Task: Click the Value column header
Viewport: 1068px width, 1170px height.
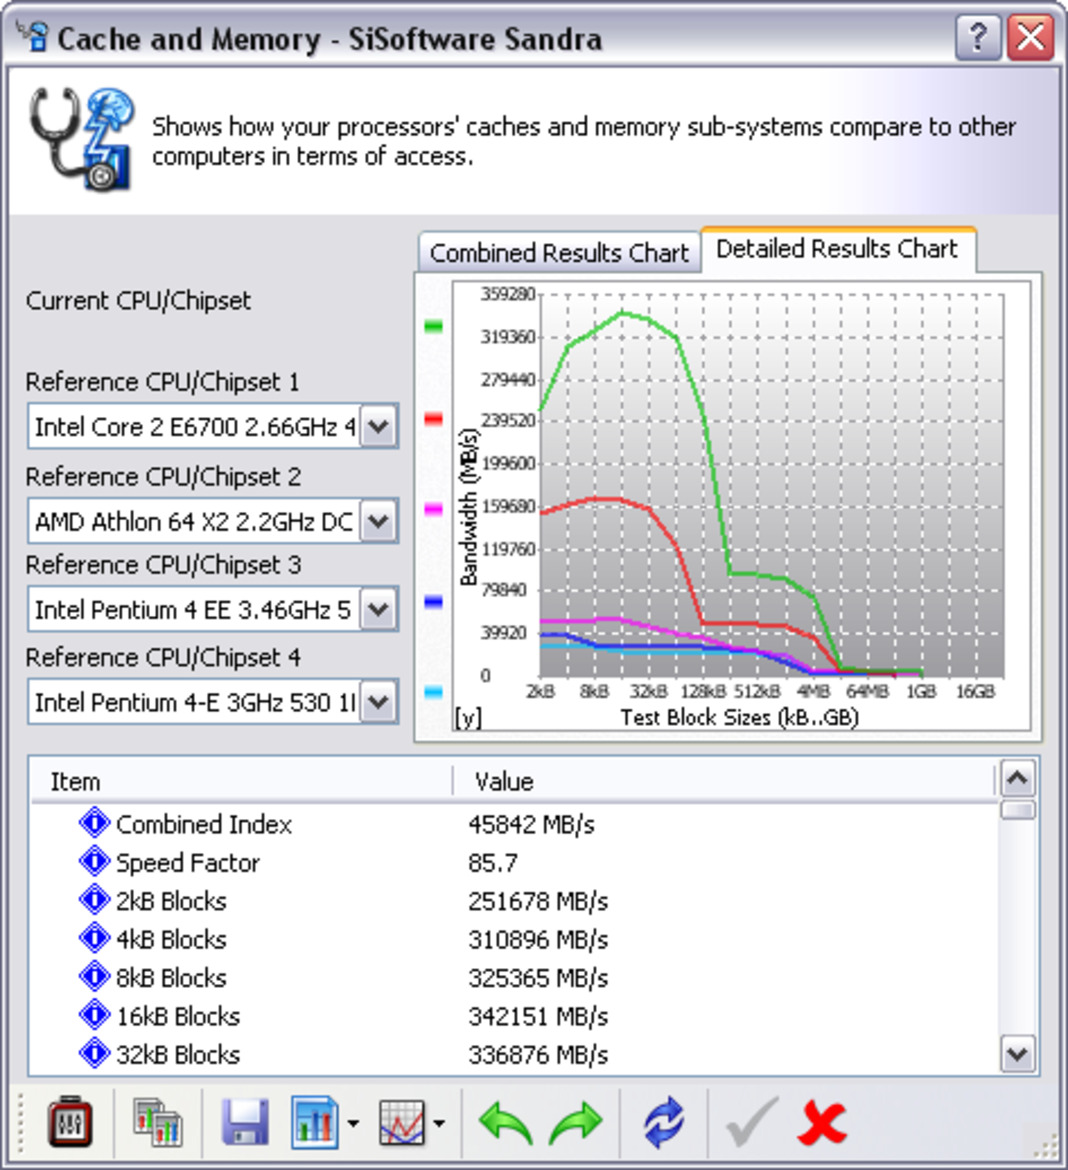Action: pyautogui.click(x=724, y=781)
